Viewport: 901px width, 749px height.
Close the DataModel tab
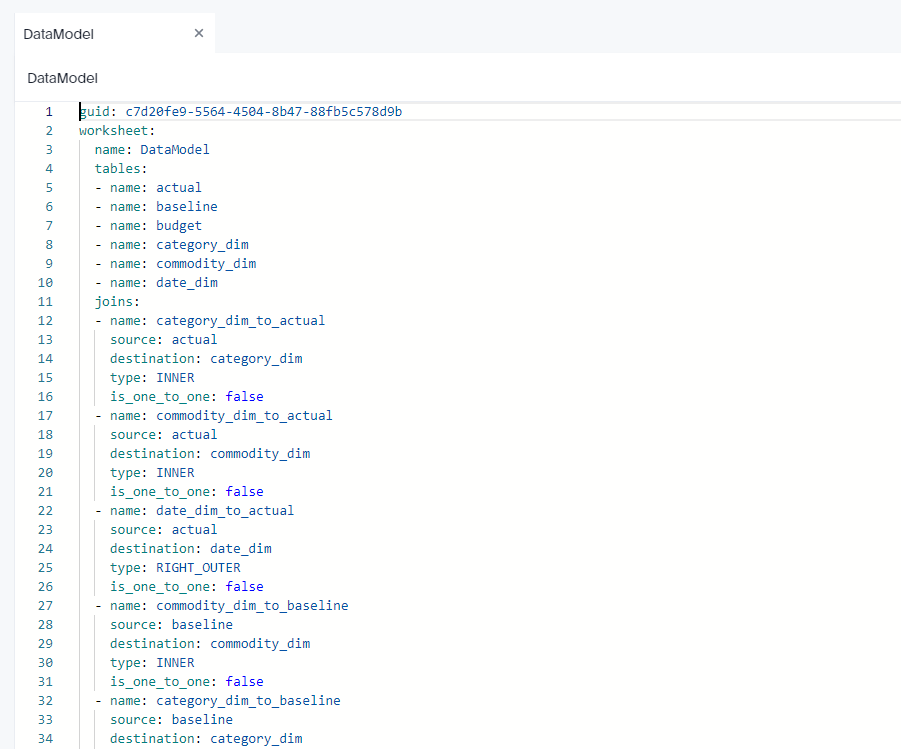tap(198, 33)
